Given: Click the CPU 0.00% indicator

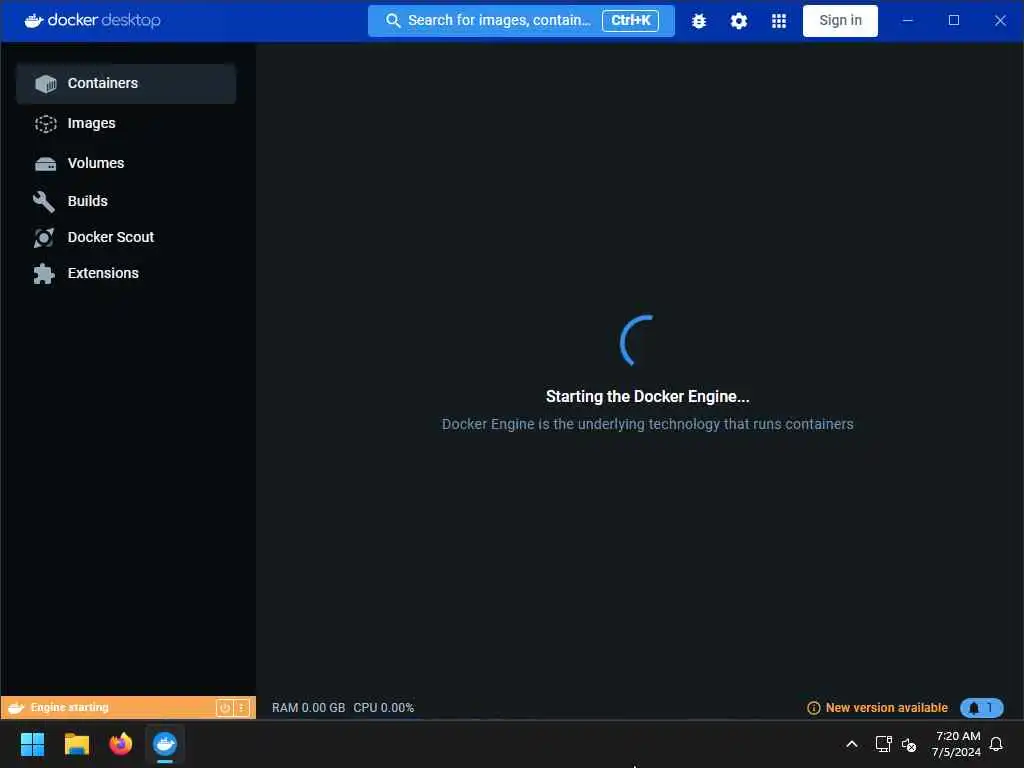Looking at the screenshot, I should pyautogui.click(x=383, y=707).
